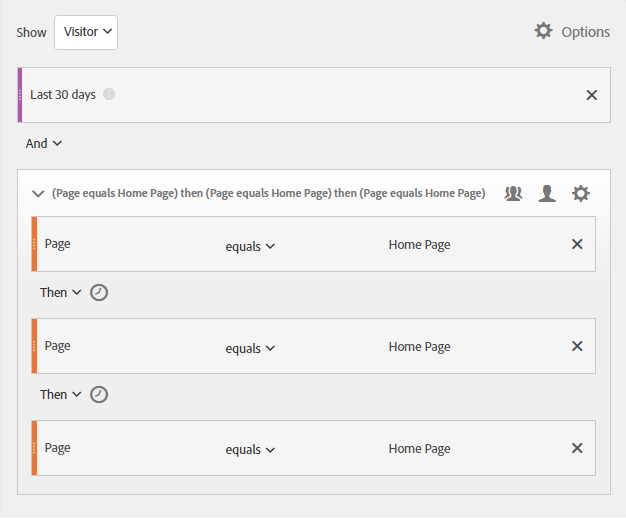Viewport: 626px width, 518px height.
Task: Open the first Then operator dropdown
Action: pyautogui.click(x=61, y=293)
